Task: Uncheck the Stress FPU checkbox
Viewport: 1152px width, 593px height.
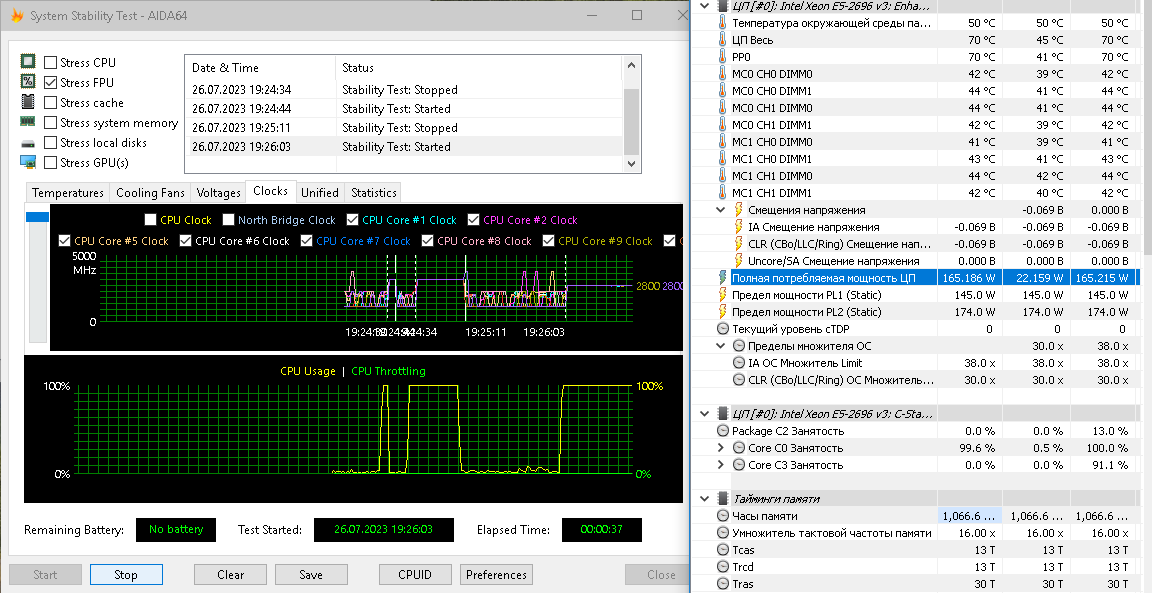Action: [51, 83]
